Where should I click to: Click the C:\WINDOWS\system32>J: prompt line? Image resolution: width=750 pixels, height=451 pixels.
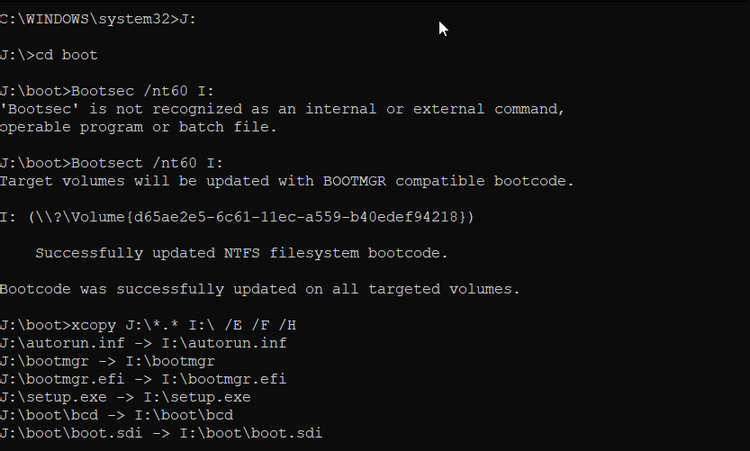click(98, 19)
